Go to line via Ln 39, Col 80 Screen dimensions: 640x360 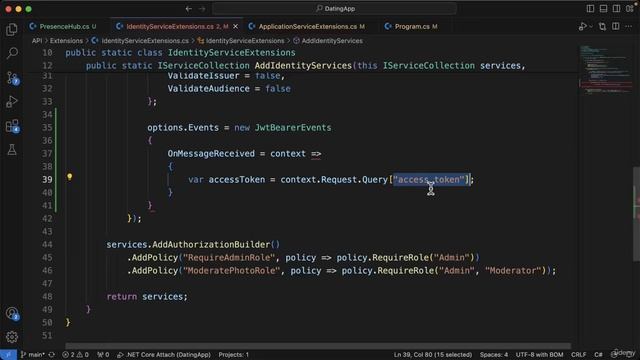click(433, 355)
